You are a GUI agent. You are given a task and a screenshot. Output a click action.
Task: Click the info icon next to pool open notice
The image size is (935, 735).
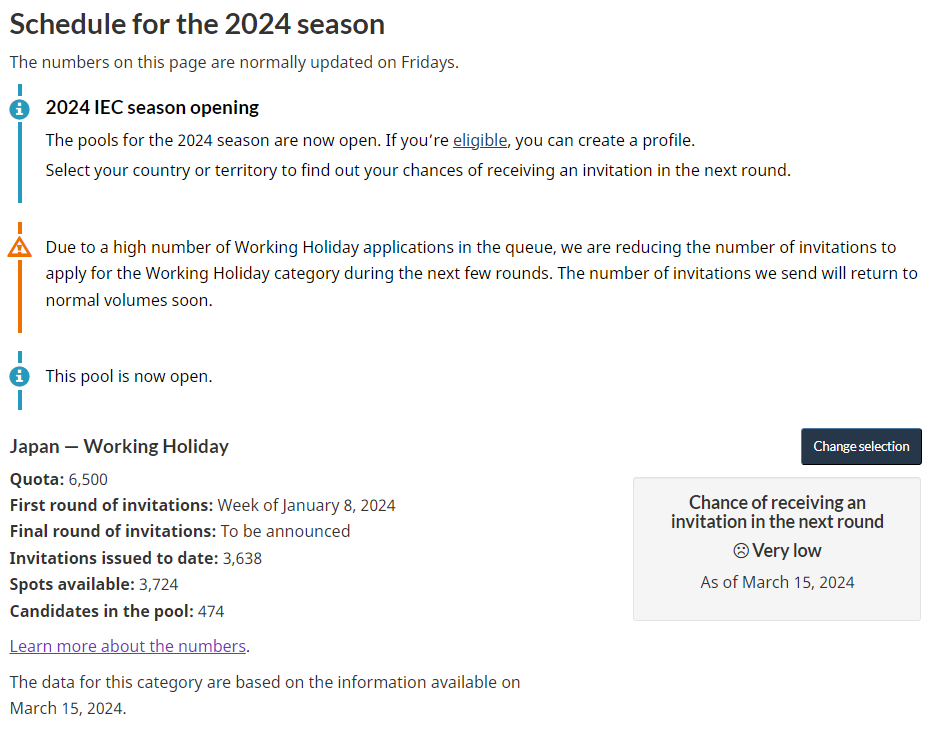point(20,377)
